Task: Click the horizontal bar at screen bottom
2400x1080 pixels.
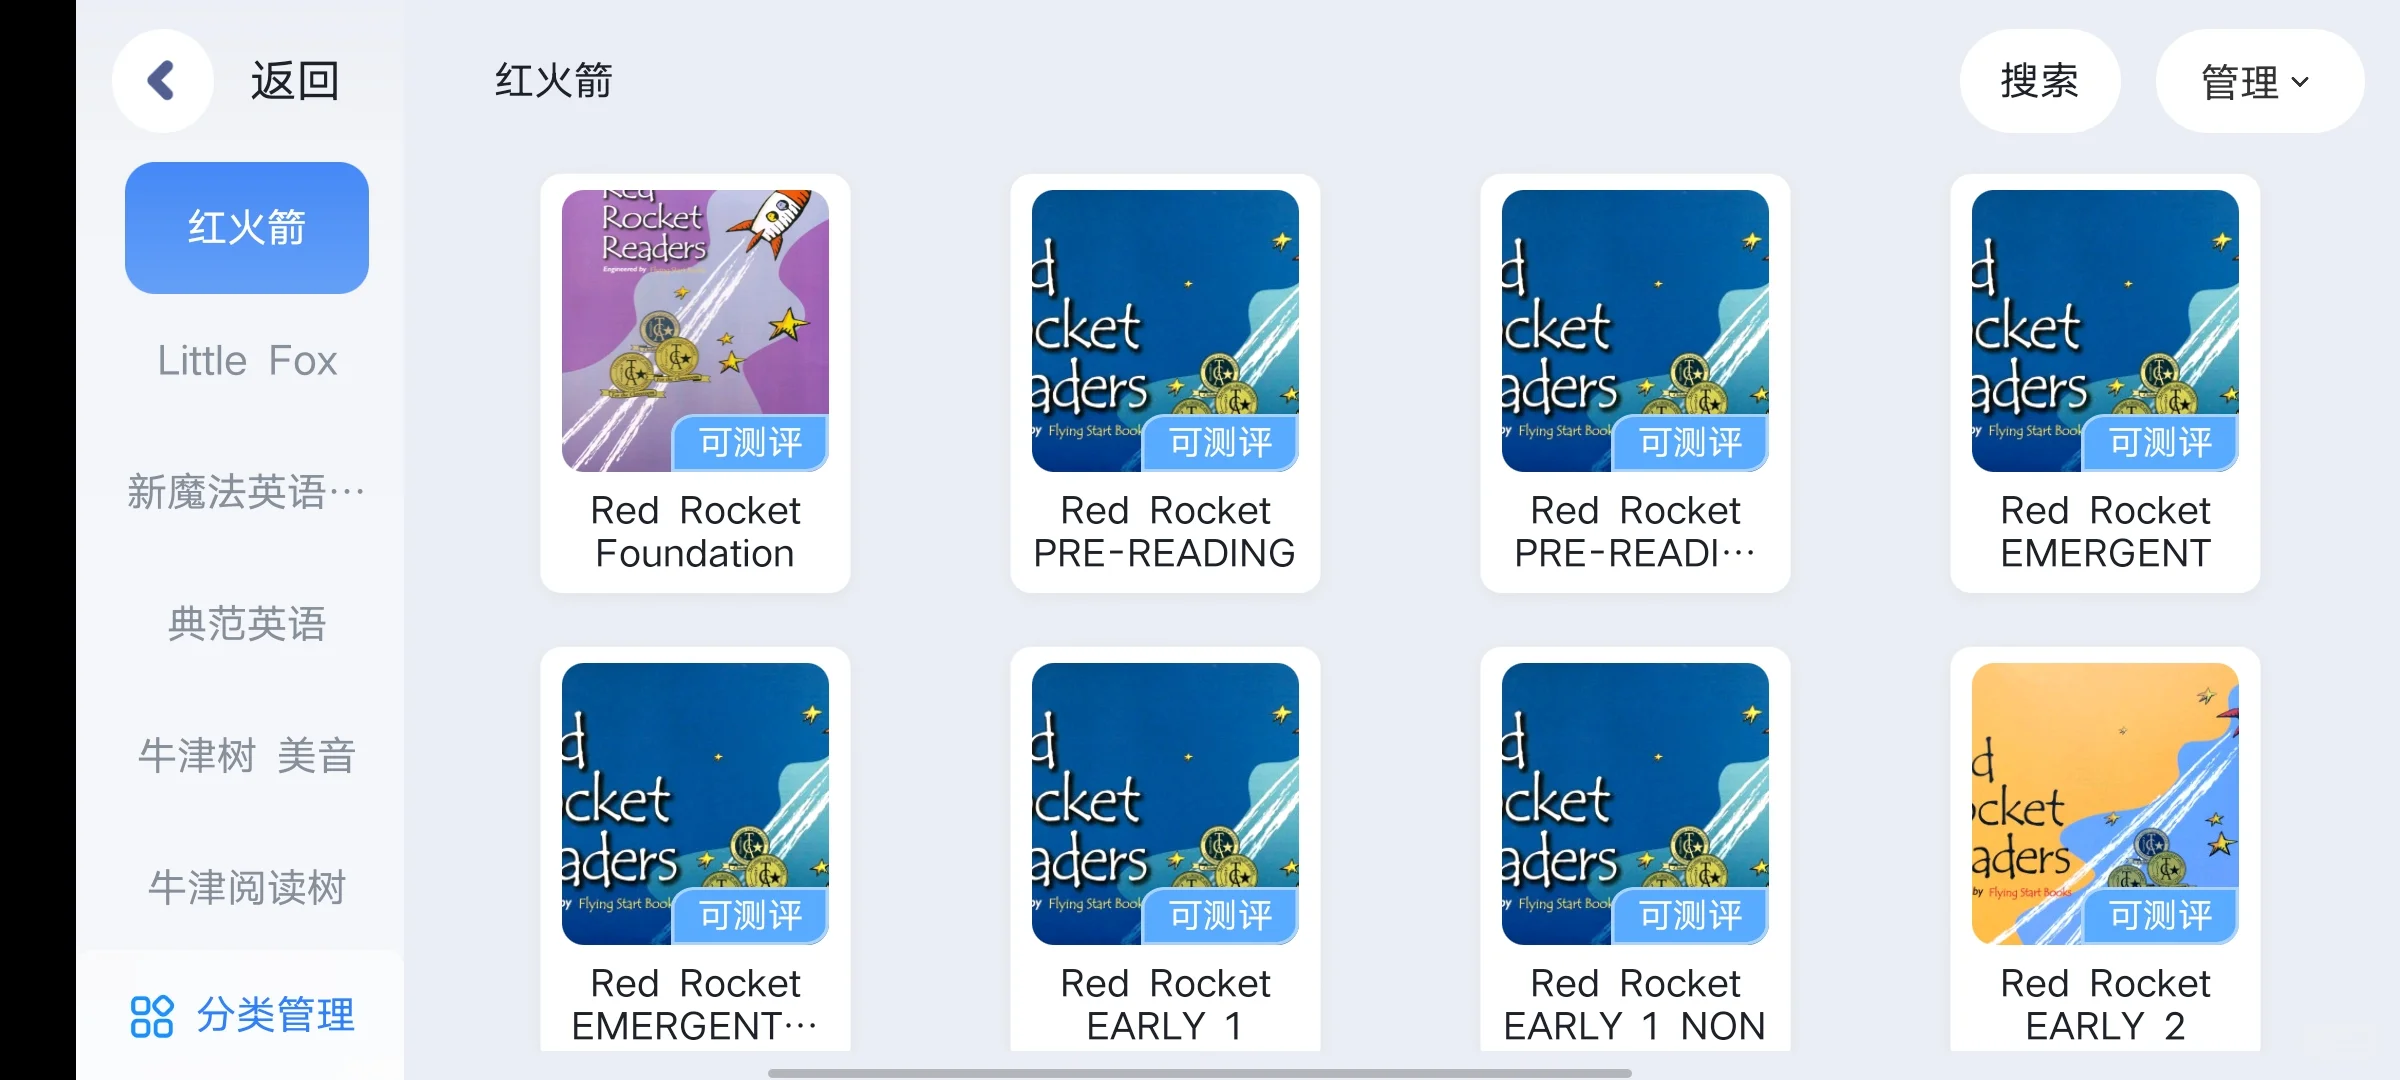Action: 1200,1073
